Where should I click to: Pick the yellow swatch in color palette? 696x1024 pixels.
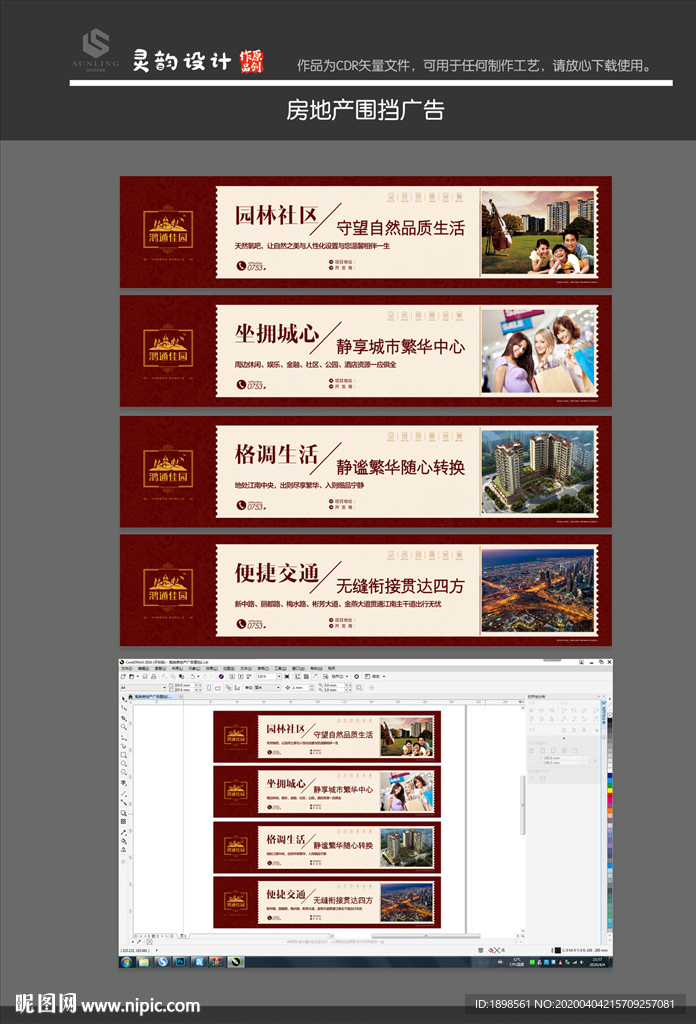pos(610,790)
